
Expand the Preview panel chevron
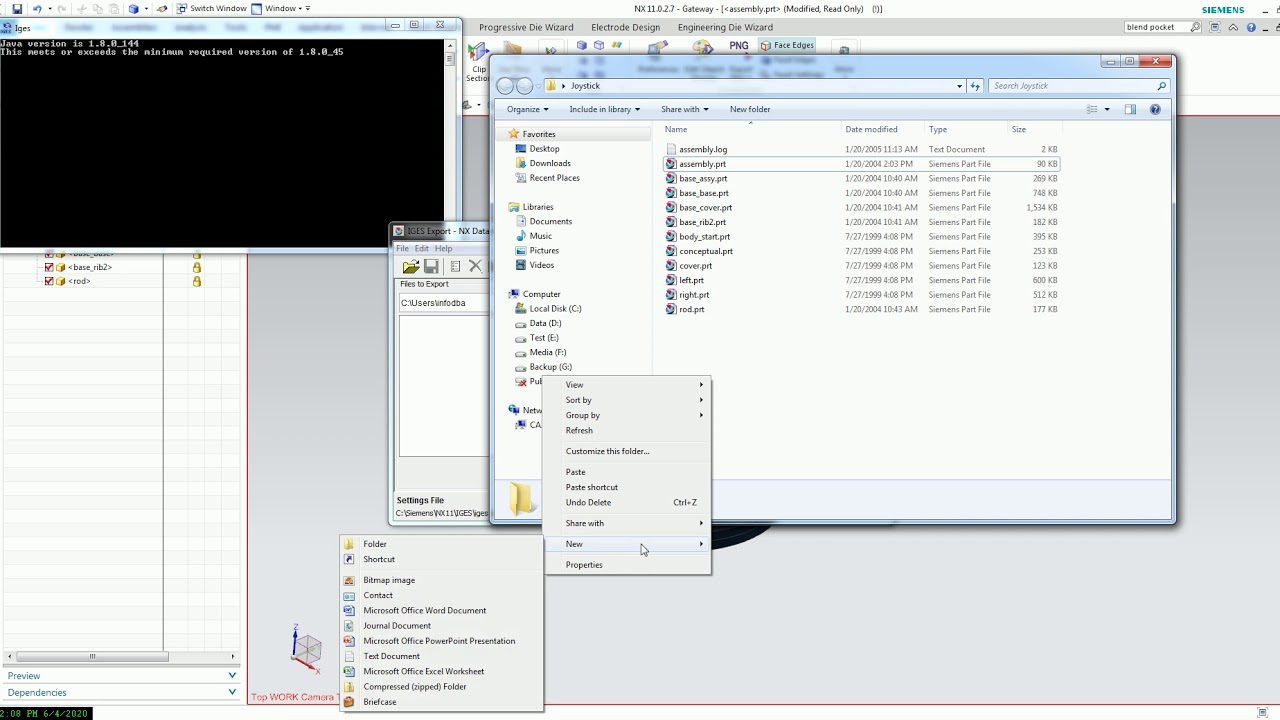click(x=232, y=676)
